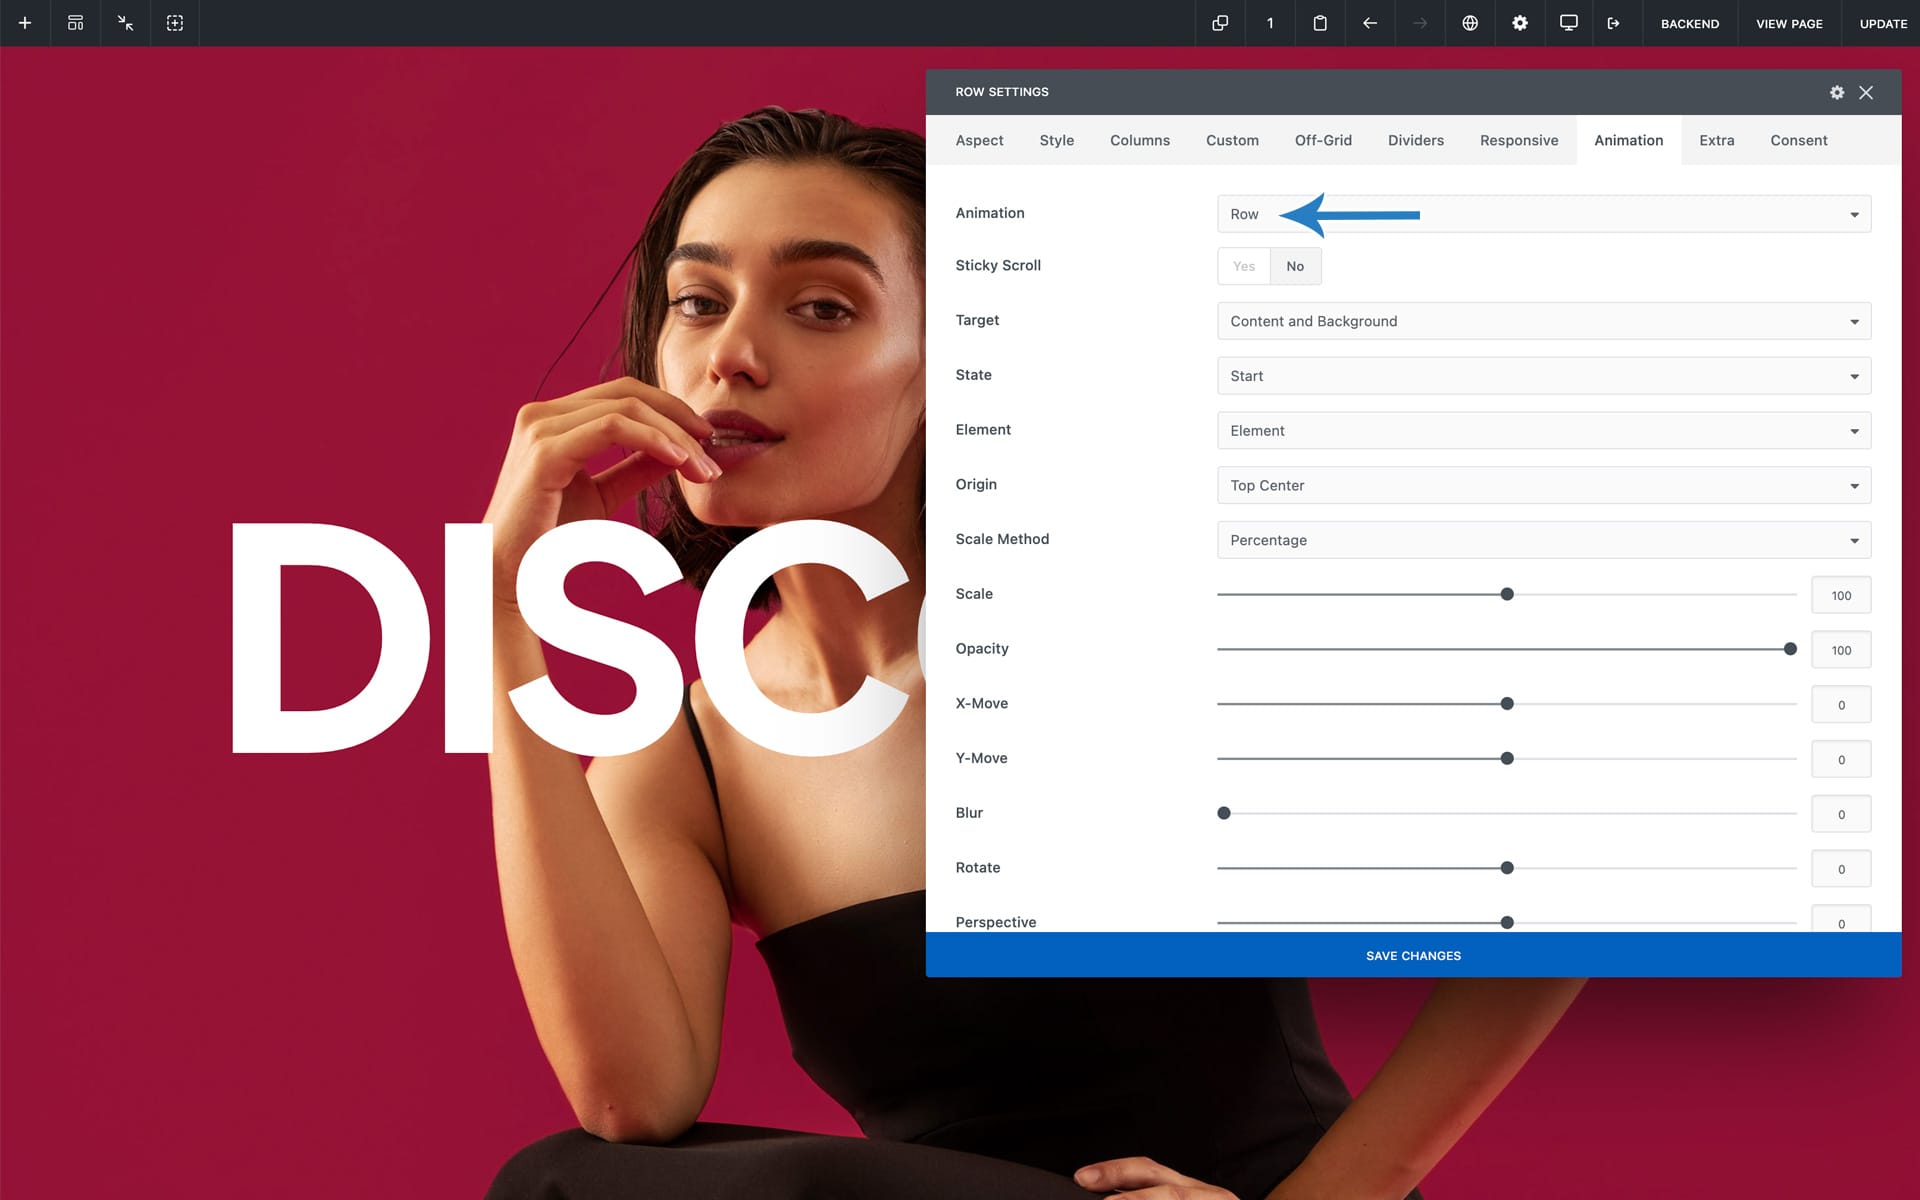This screenshot has width=1920, height=1200.
Task: Set Sticky Scroll to No
Action: point(1295,266)
